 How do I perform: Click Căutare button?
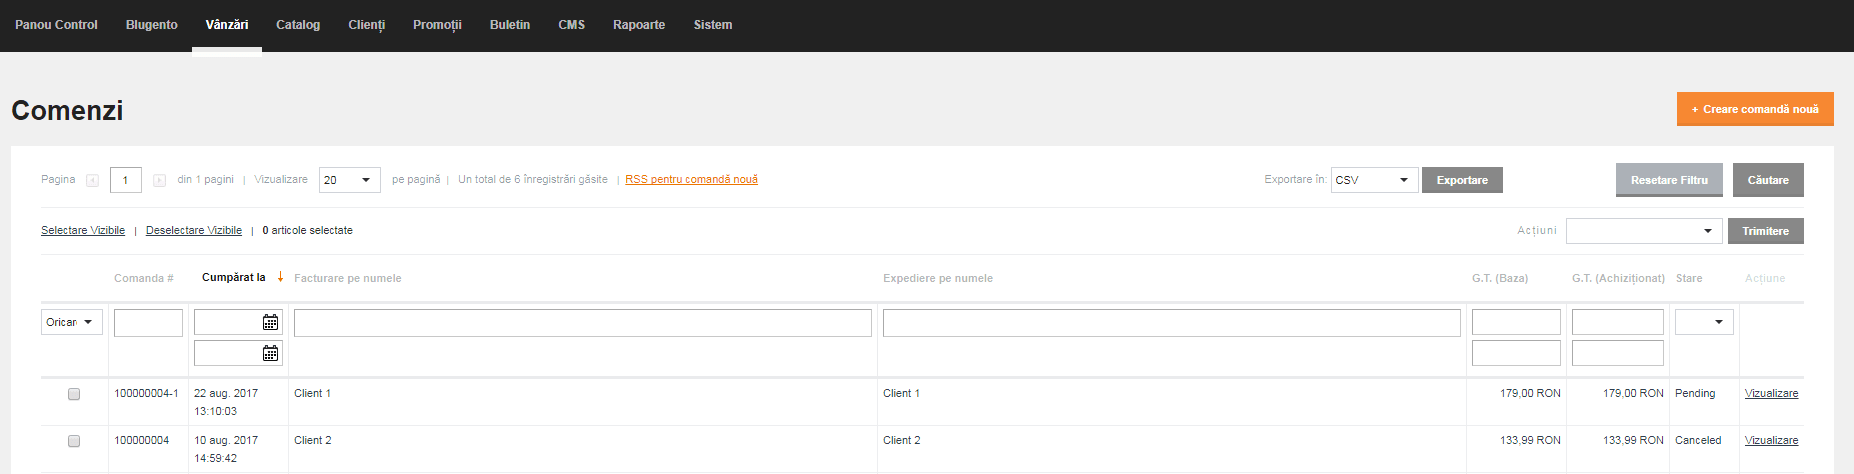tap(1768, 180)
